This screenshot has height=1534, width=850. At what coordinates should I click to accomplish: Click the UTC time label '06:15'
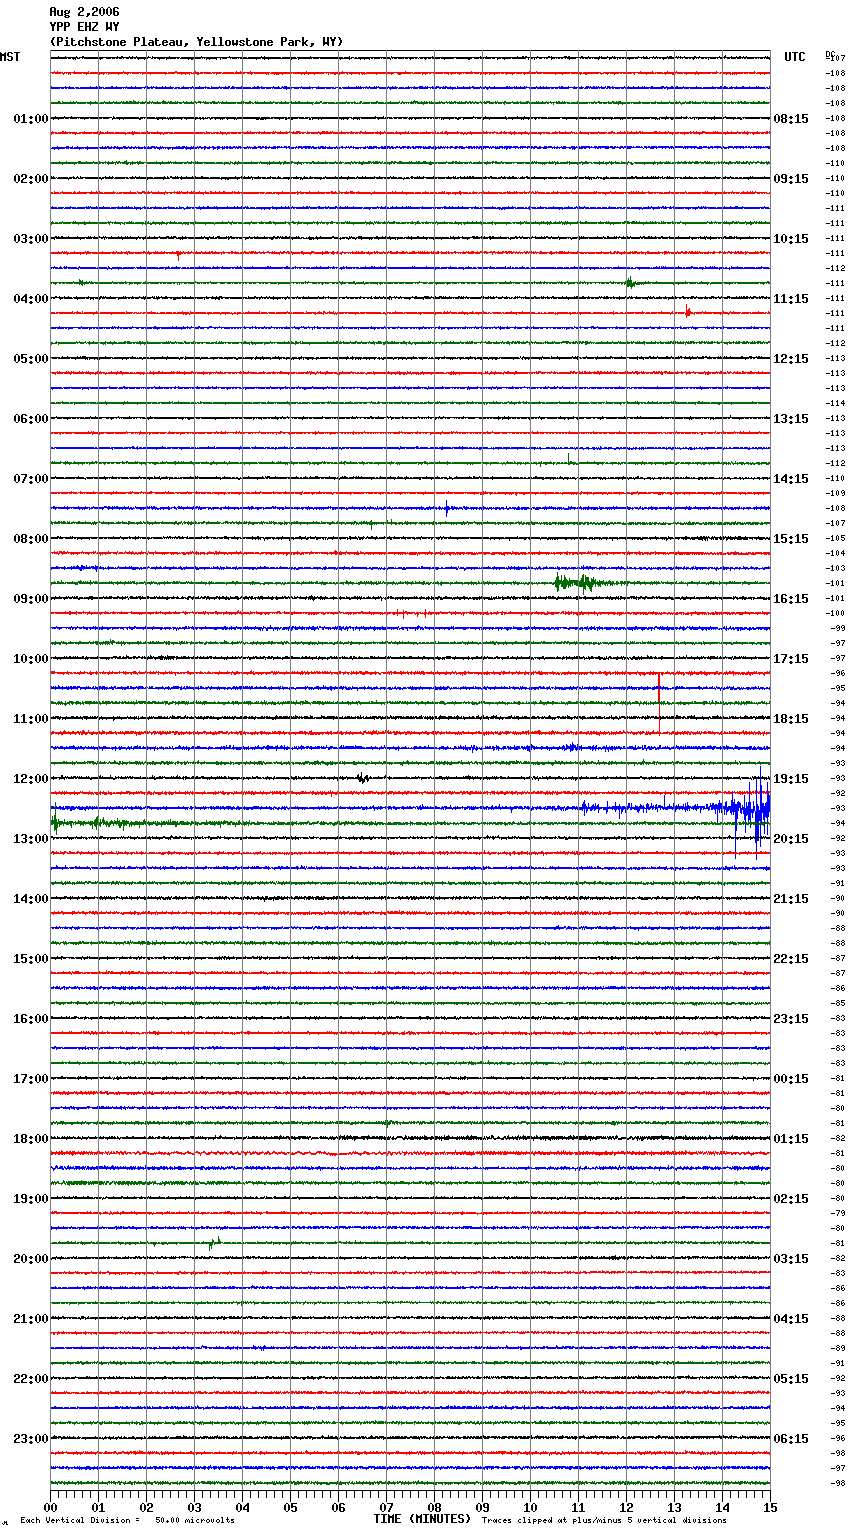click(791, 1439)
